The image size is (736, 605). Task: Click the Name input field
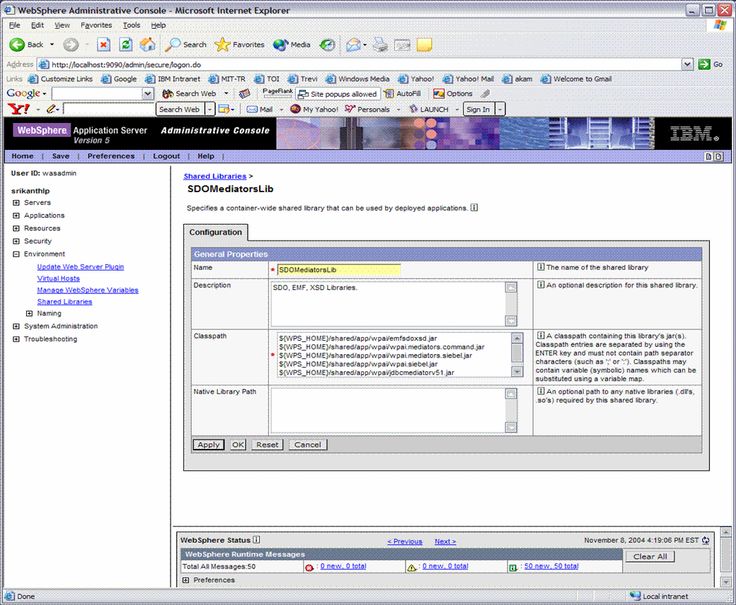(338, 269)
